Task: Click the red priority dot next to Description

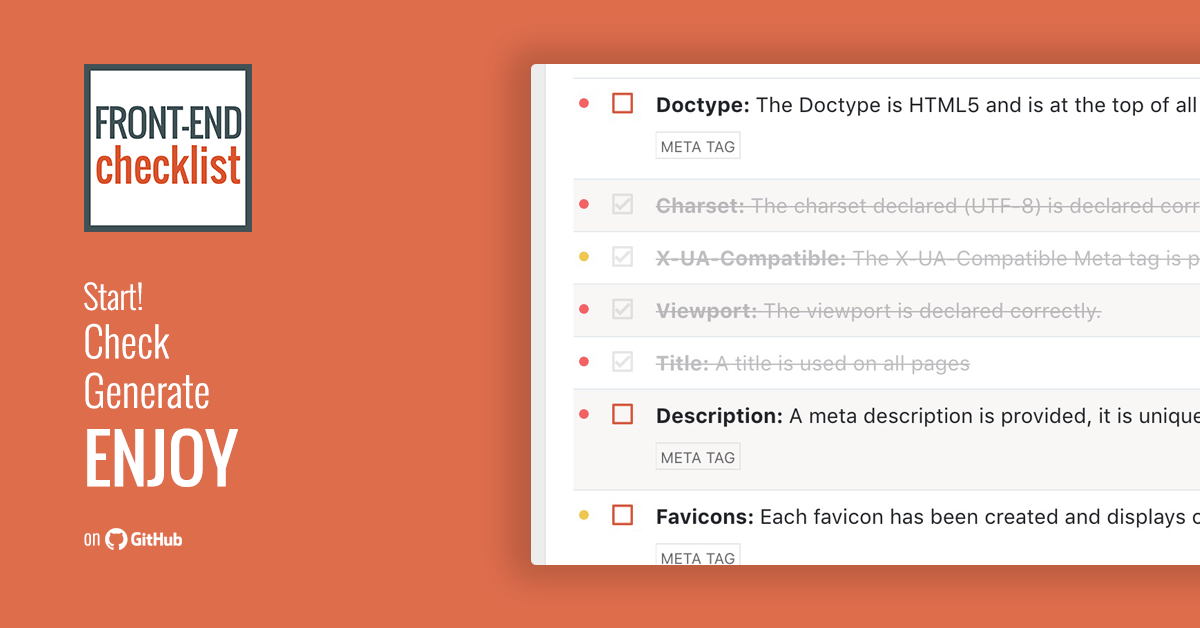Action: click(584, 412)
